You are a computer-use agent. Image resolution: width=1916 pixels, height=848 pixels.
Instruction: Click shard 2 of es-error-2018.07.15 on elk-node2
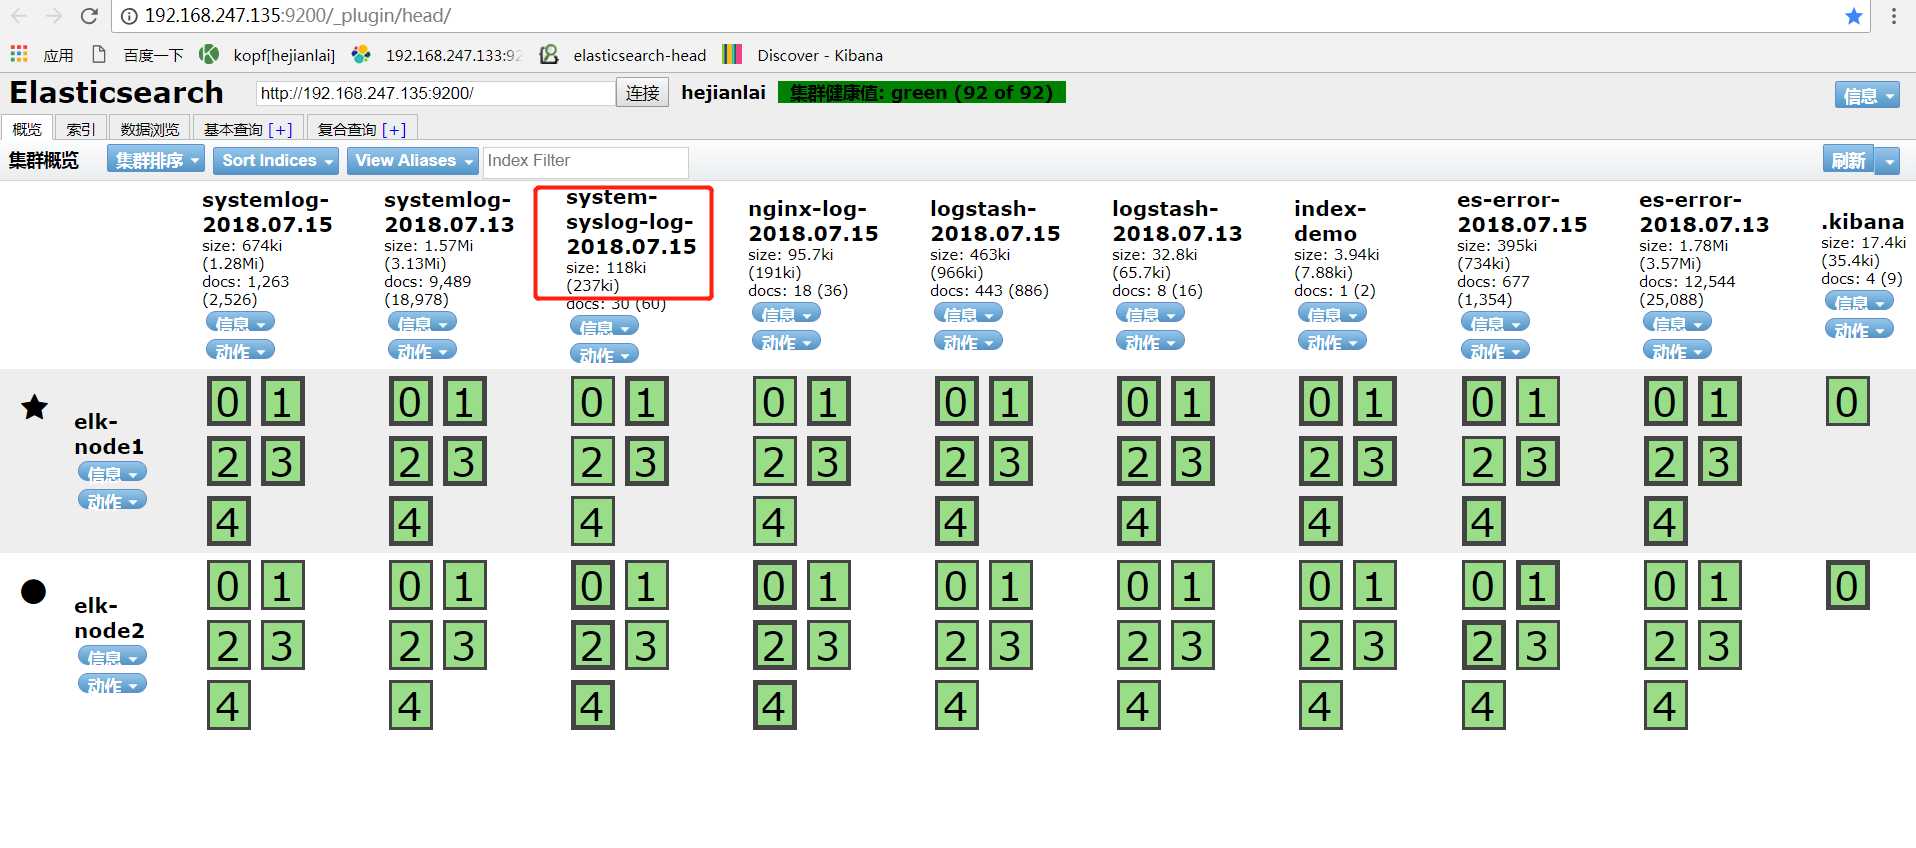(x=1483, y=646)
